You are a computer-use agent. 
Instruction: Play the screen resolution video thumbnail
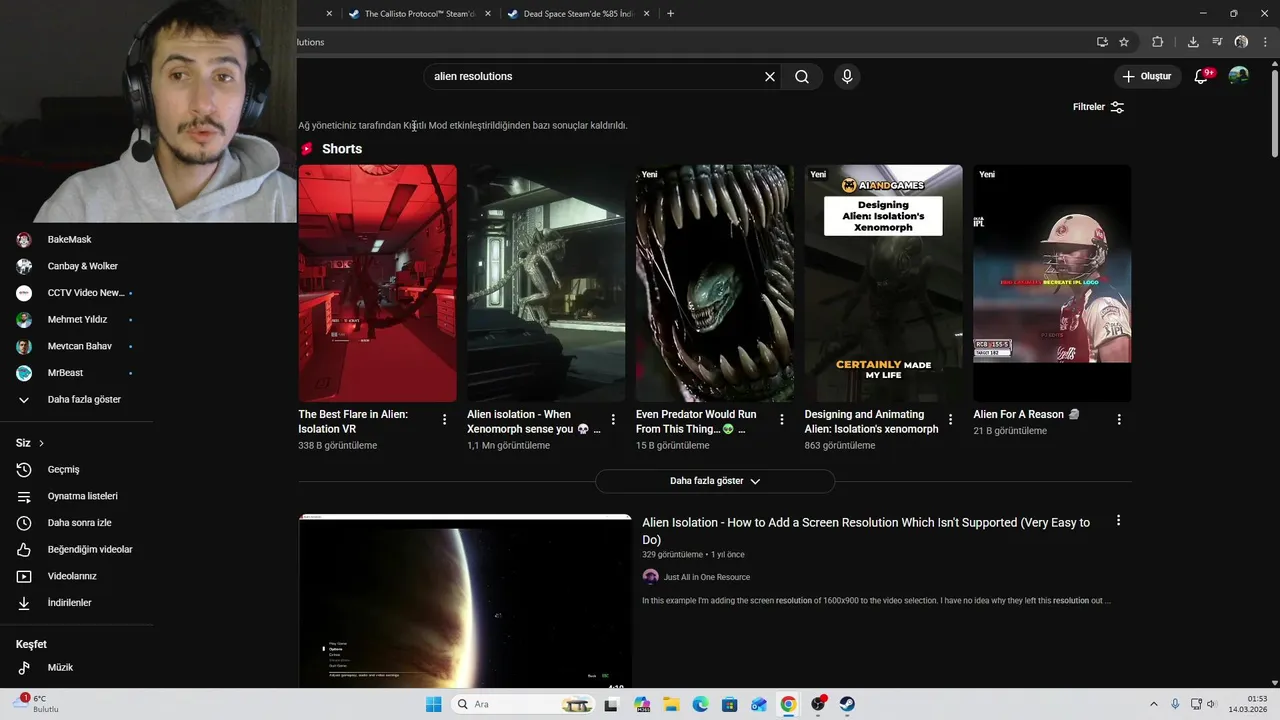[465, 602]
